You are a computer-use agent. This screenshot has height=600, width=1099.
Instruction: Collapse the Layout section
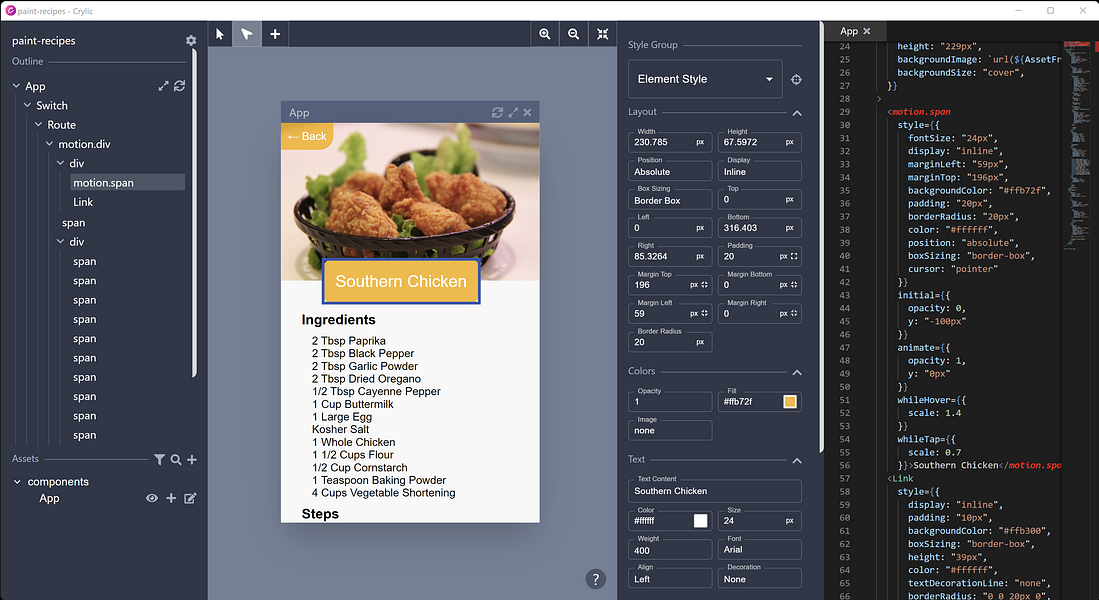(797, 112)
